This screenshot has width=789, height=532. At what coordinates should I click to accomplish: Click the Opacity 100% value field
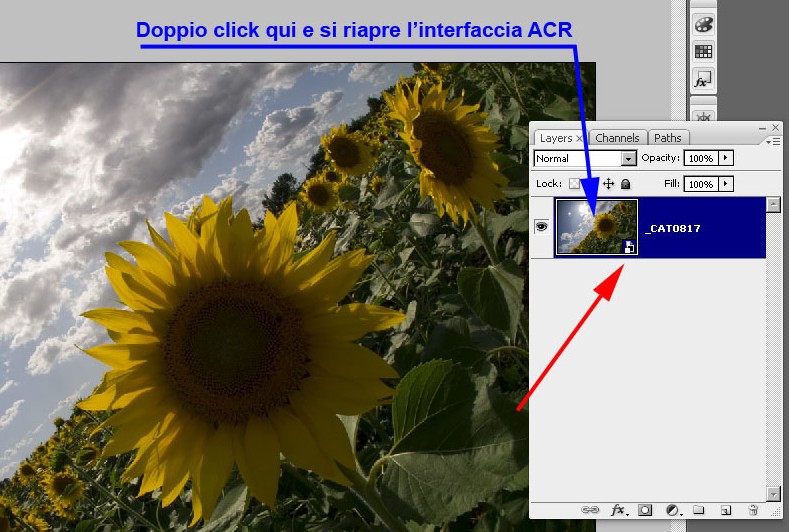click(x=701, y=158)
